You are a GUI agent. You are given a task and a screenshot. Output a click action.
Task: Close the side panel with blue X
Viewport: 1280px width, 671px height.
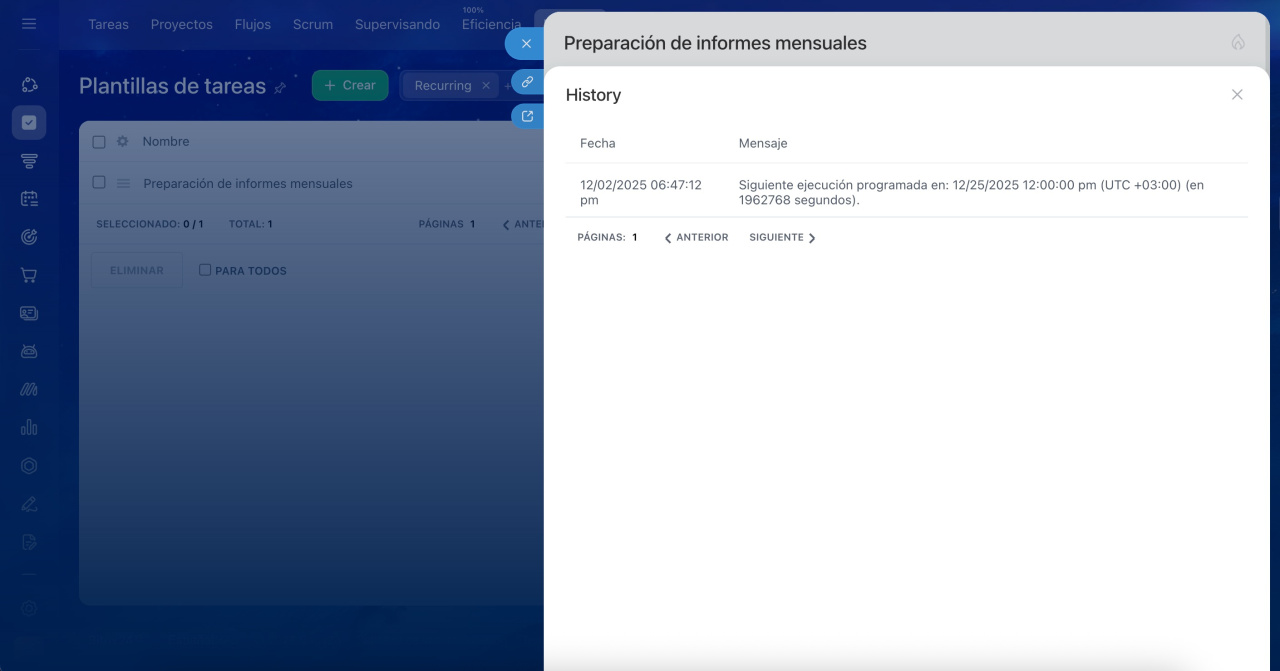pos(526,44)
